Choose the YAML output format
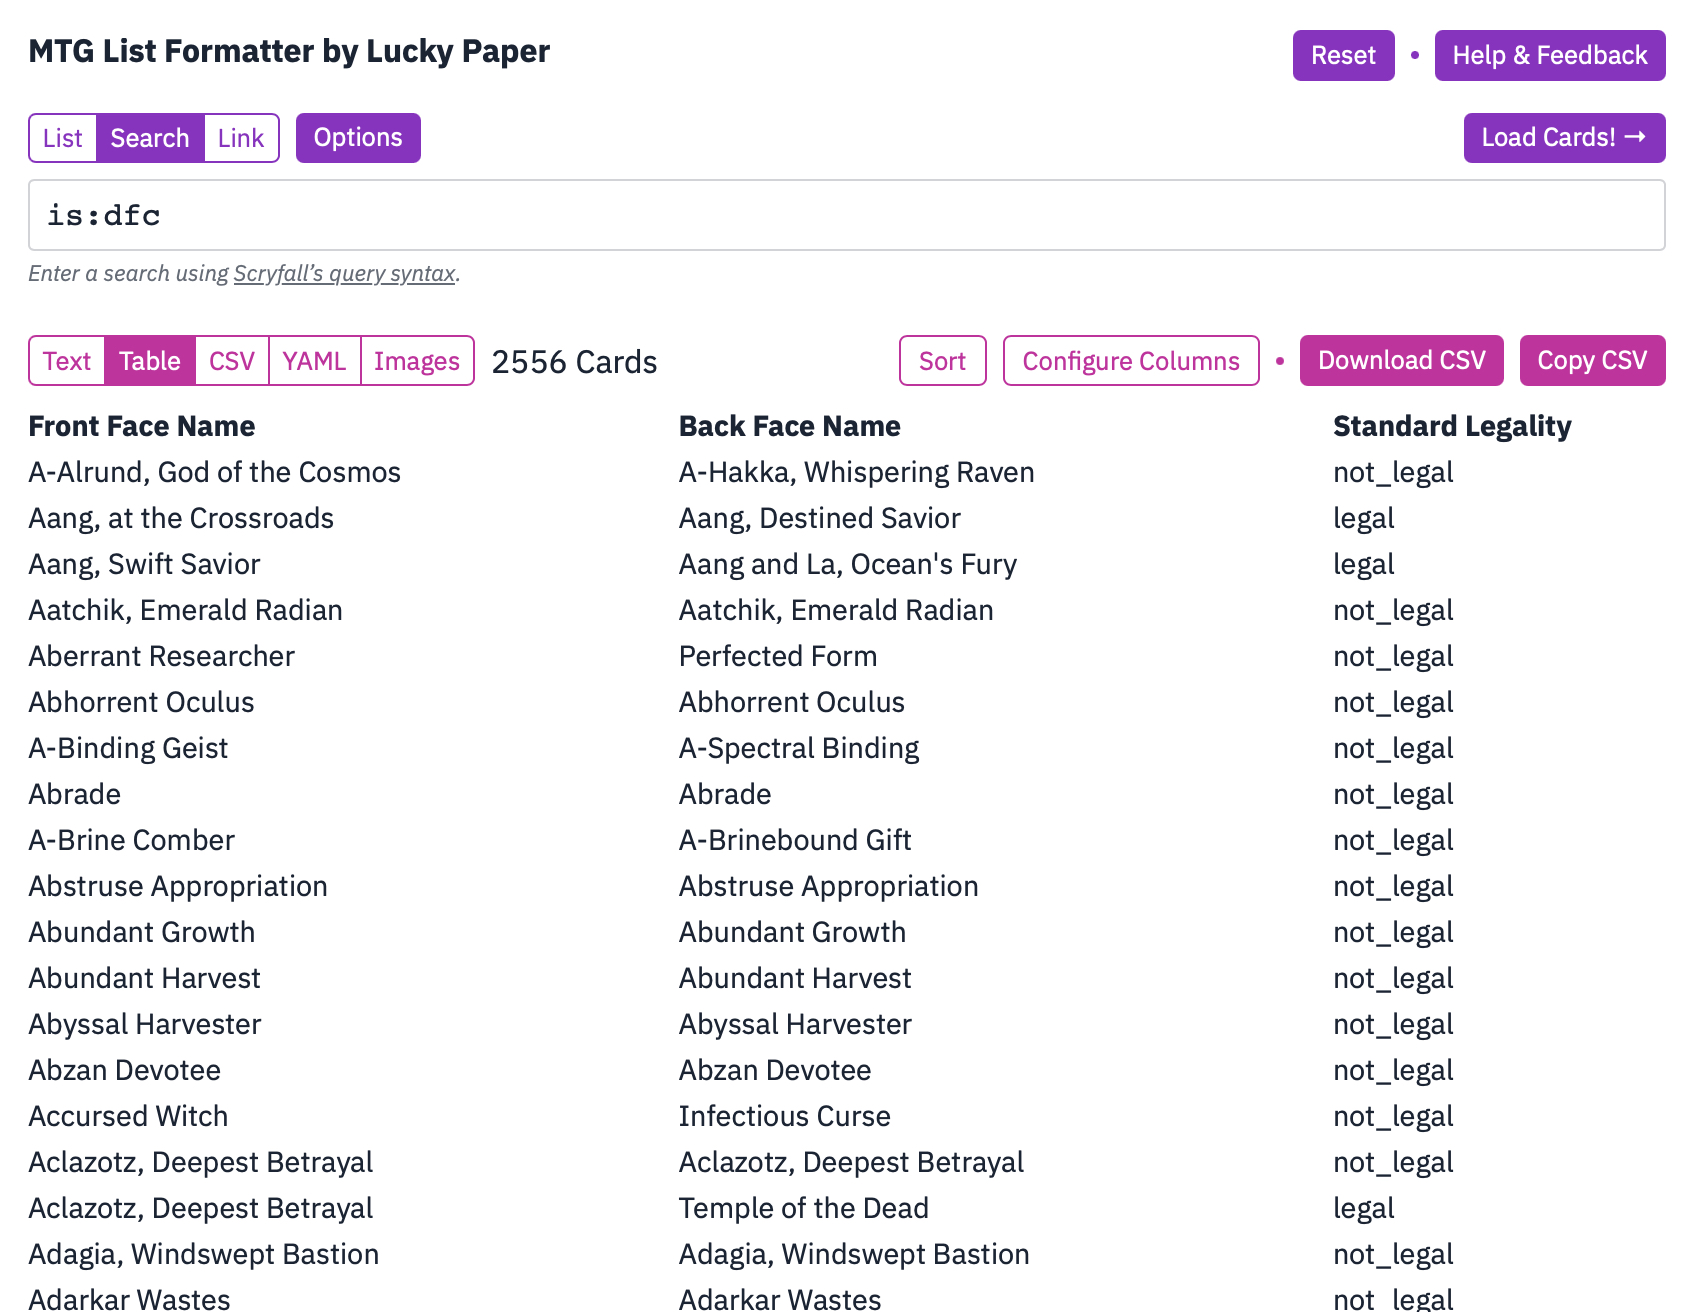 pos(314,361)
